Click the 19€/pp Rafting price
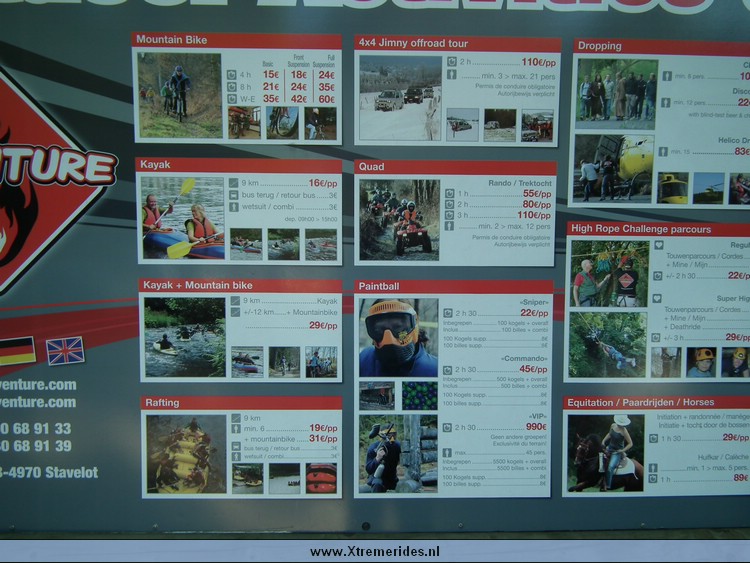 (x=323, y=428)
